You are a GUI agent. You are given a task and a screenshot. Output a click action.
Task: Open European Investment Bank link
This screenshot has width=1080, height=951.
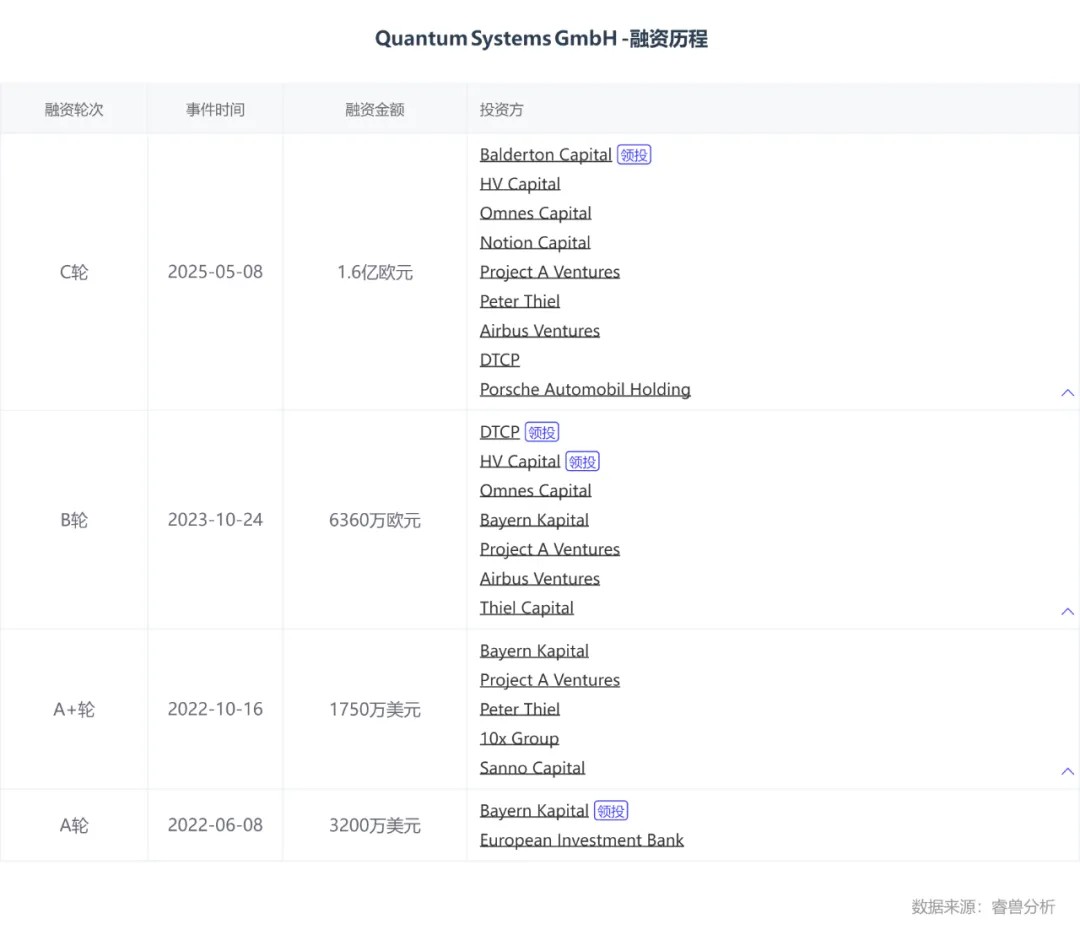pos(581,840)
